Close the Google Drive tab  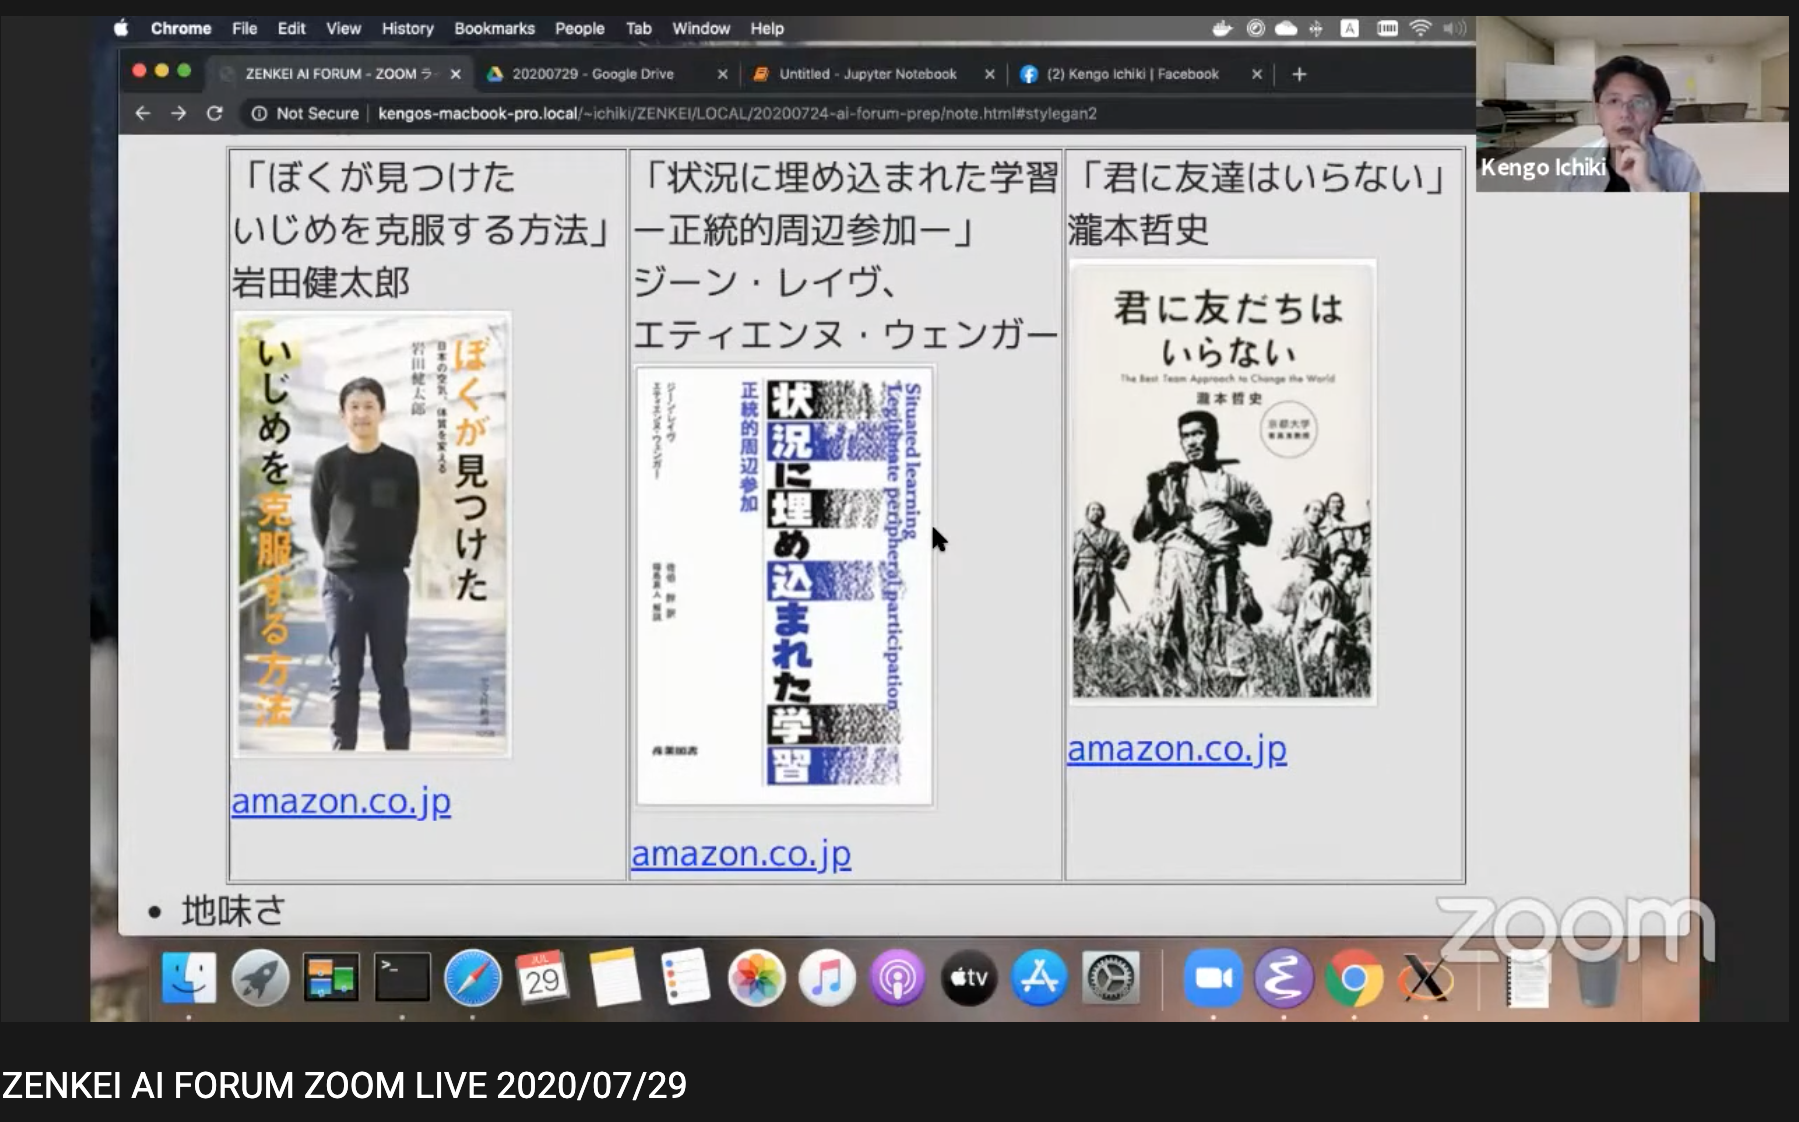point(722,74)
